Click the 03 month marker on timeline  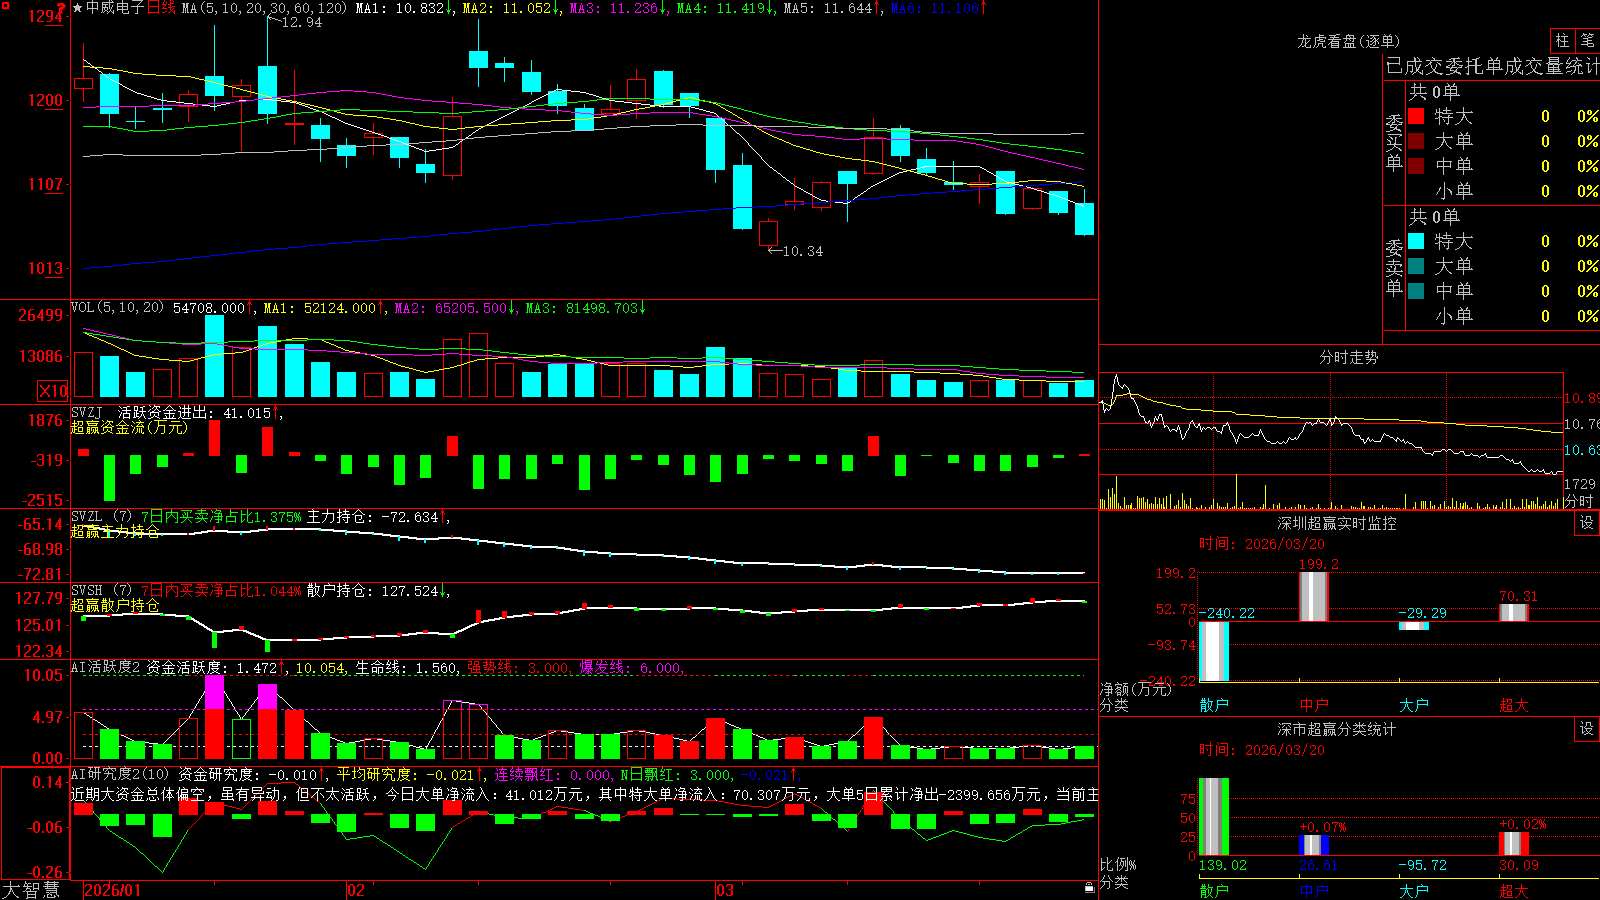[725, 890]
